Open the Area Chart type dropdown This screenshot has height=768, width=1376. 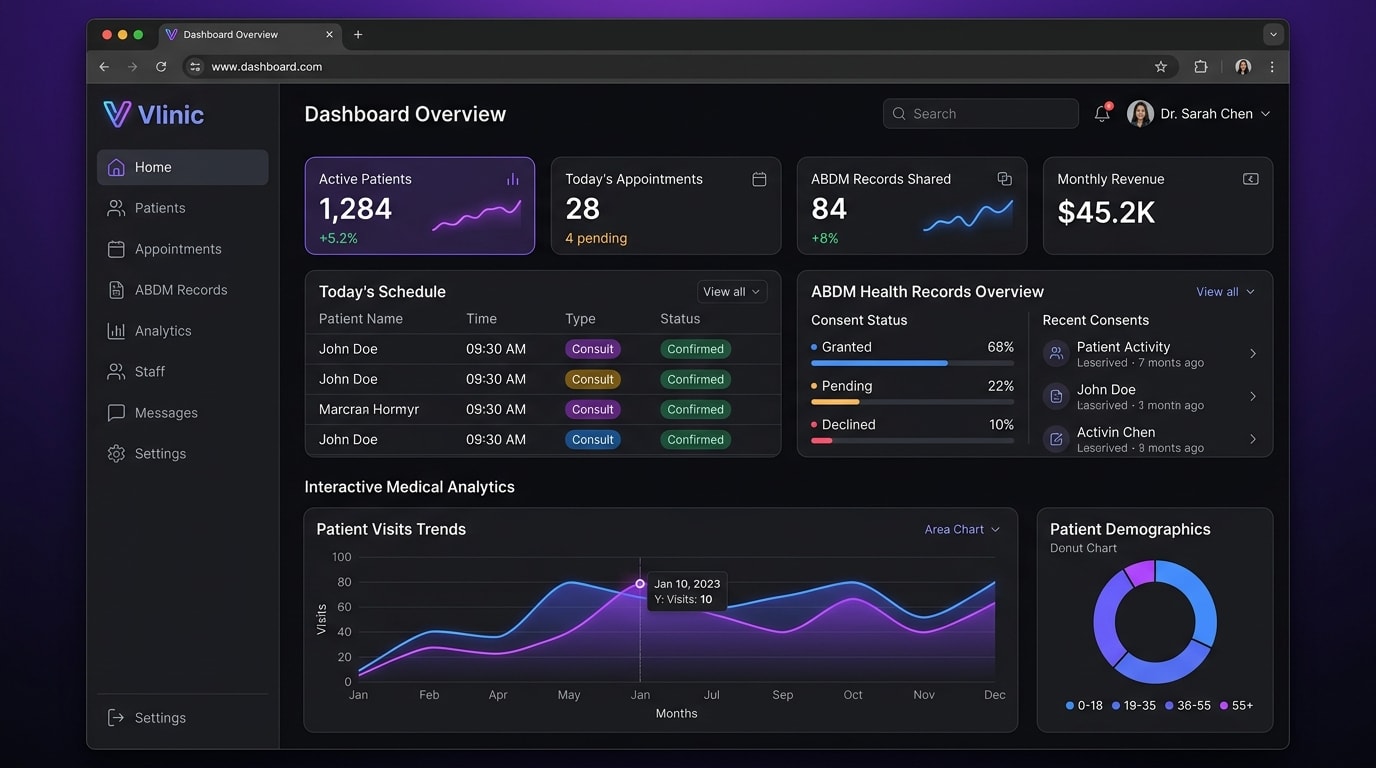(962, 529)
